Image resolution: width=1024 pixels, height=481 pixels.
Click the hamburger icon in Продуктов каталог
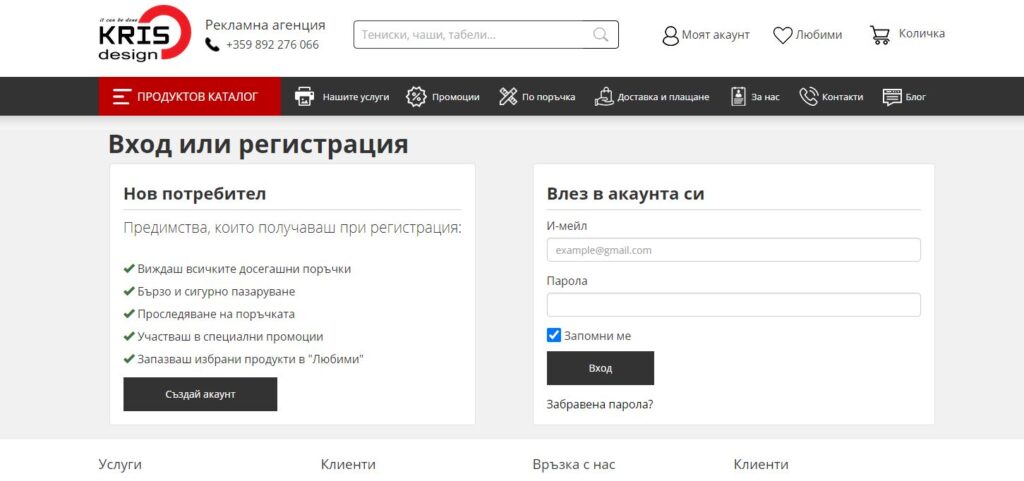pos(121,97)
